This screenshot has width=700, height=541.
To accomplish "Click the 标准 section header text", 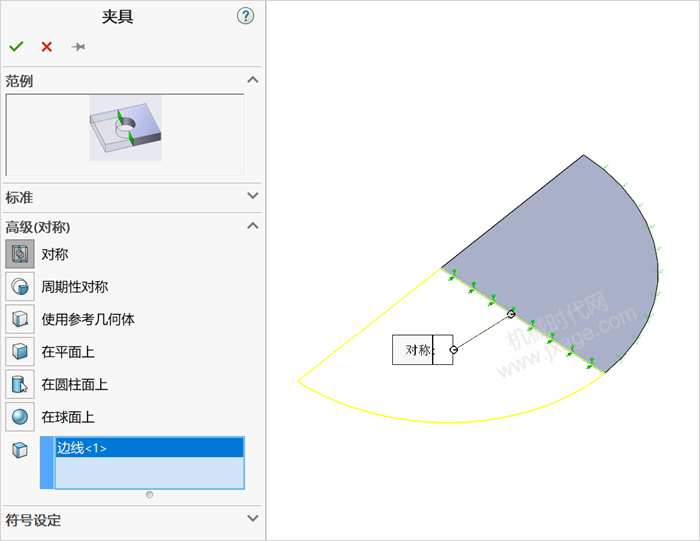I will point(19,197).
